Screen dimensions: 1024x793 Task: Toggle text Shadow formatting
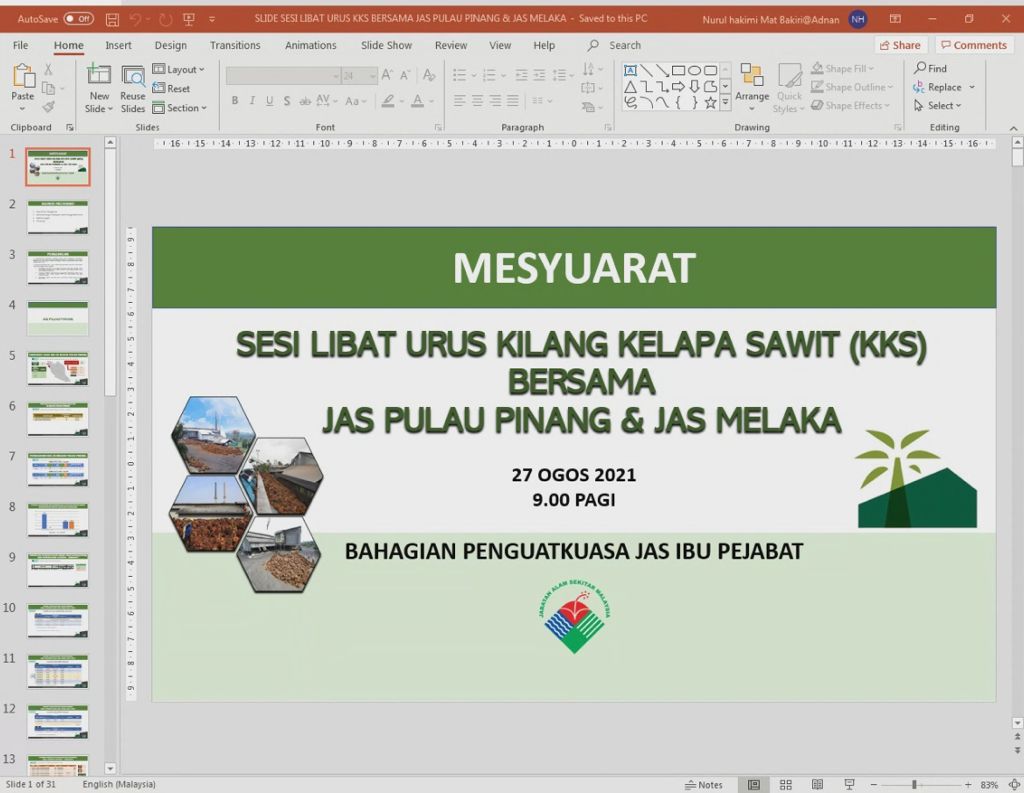coord(287,101)
